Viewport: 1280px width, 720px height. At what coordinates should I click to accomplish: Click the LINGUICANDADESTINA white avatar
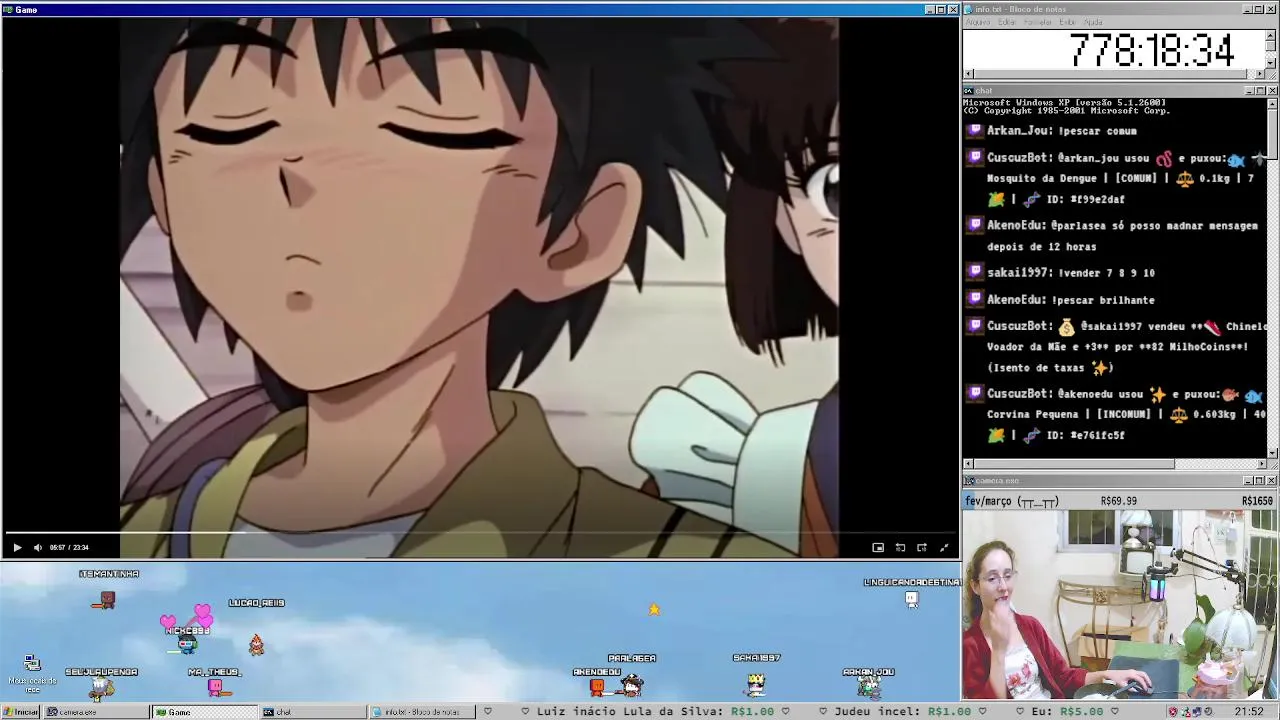click(911, 599)
